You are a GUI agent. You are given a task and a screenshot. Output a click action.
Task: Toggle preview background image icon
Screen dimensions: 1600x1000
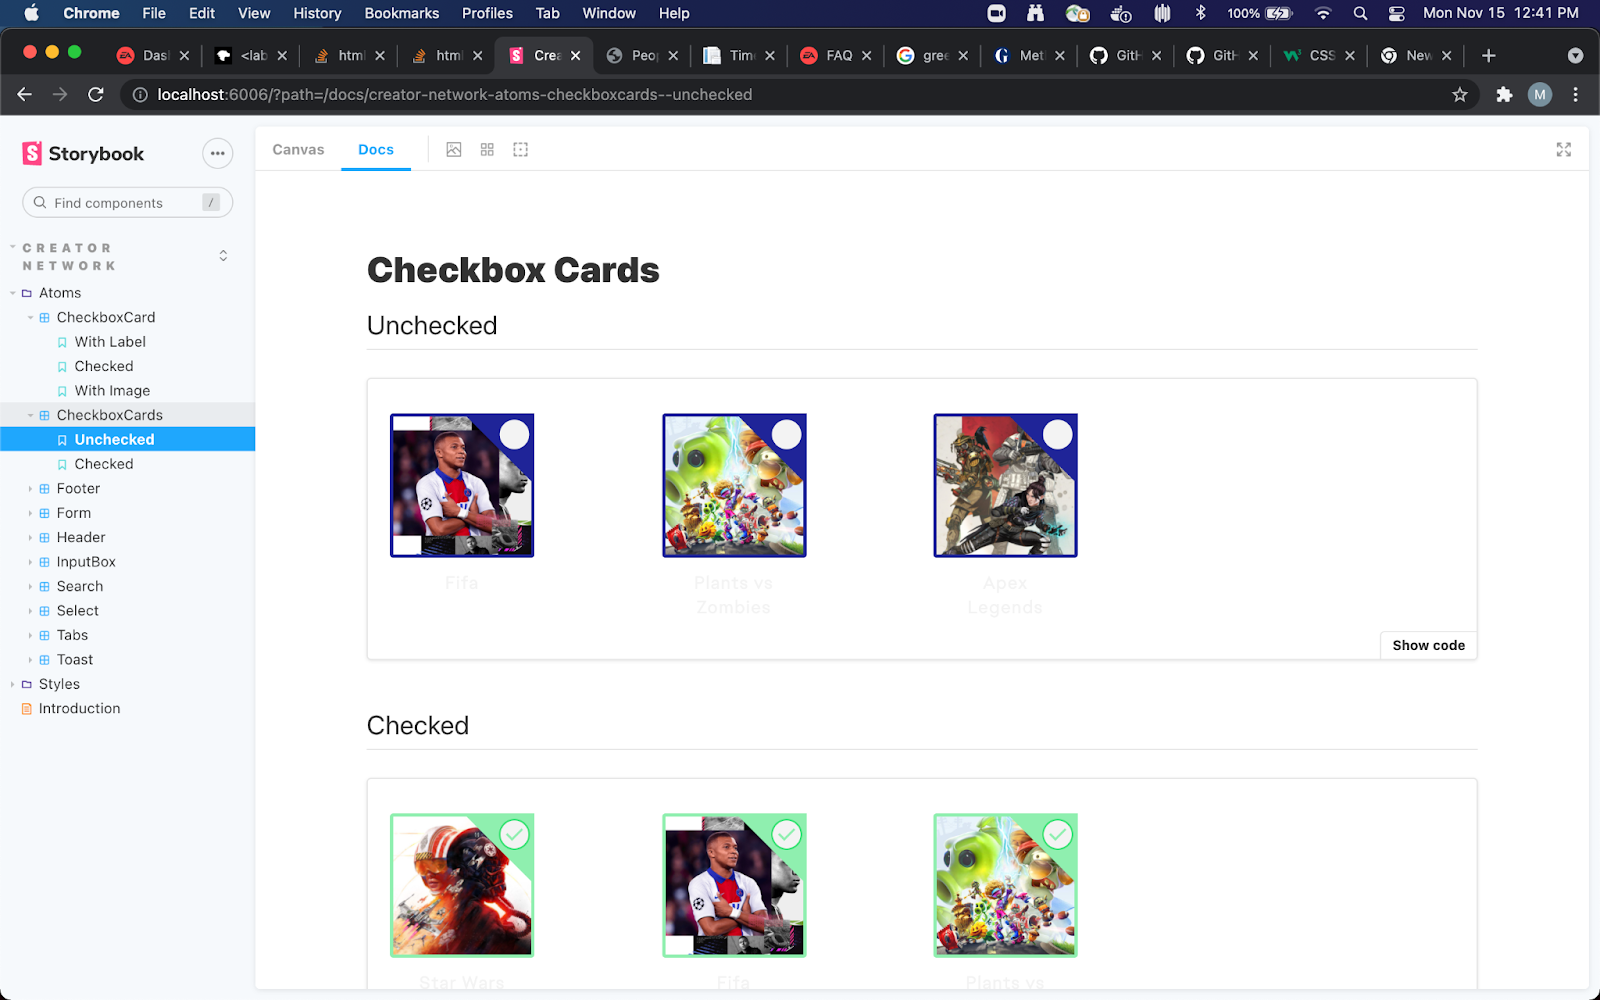(x=454, y=150)
